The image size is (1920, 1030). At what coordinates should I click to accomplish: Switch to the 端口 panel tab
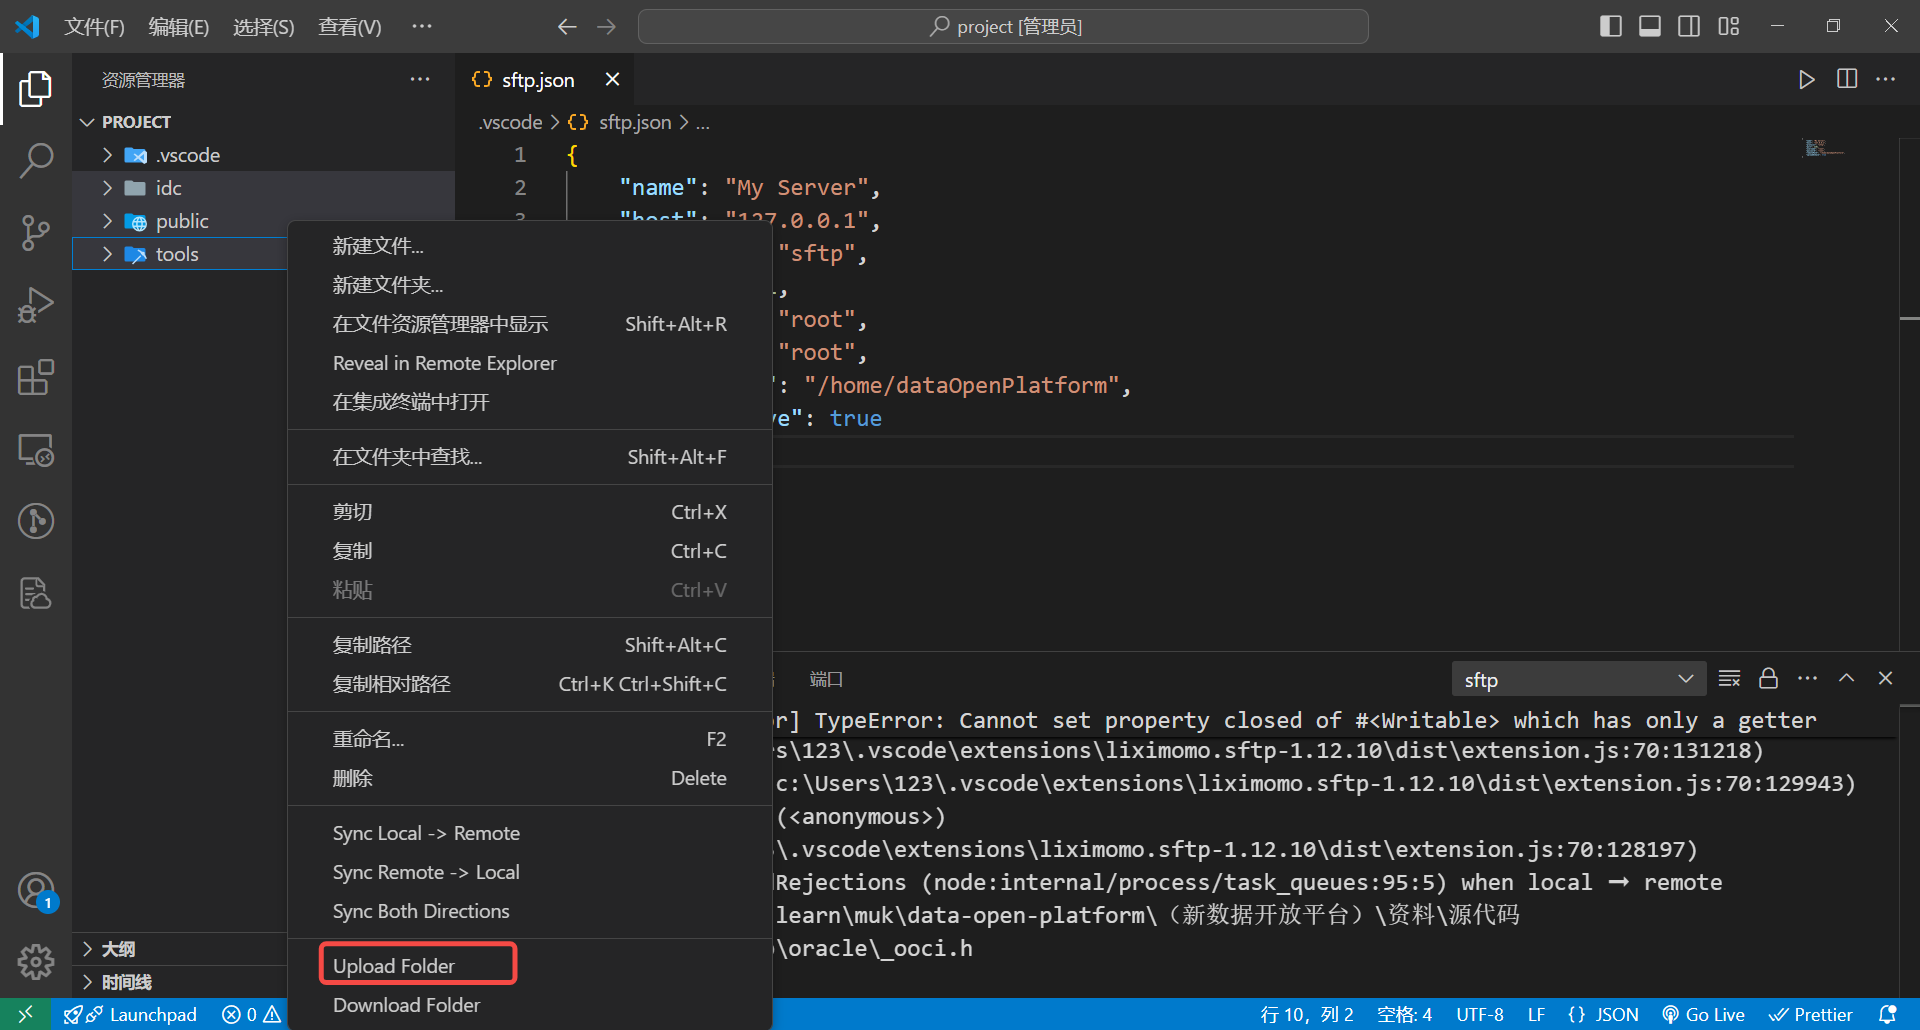tap(826, 679)
